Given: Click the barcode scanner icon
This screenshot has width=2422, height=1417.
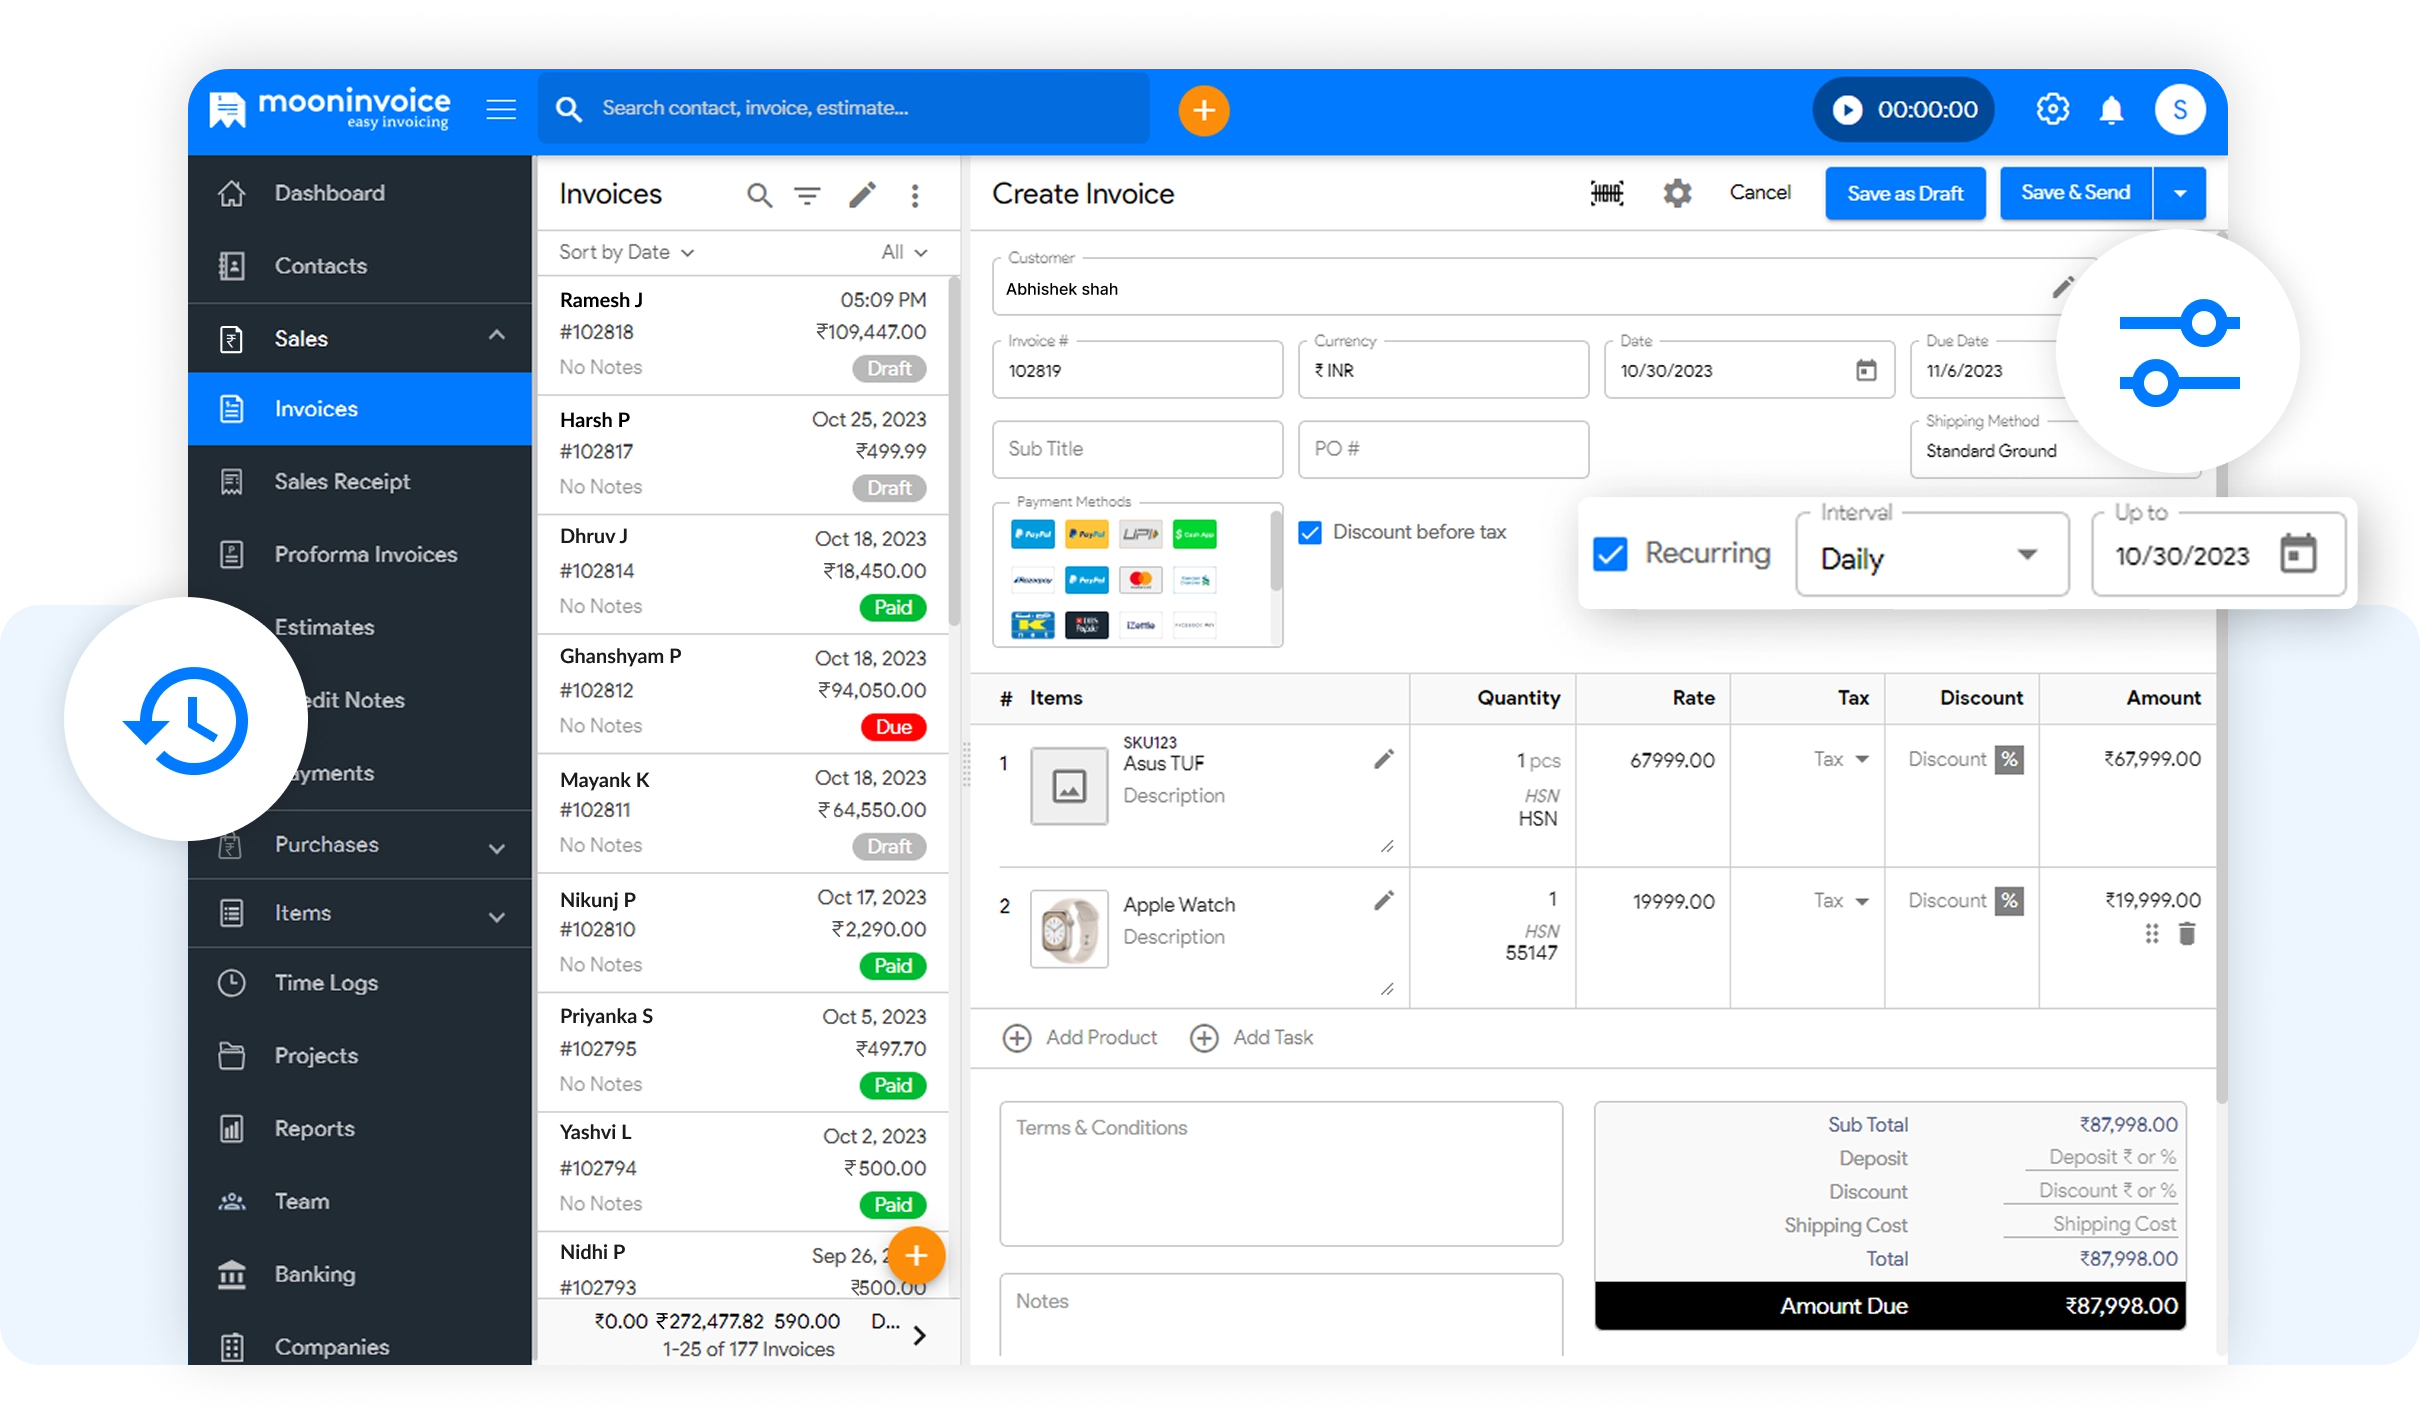Looking at the screenshot, I should 1607,193.
